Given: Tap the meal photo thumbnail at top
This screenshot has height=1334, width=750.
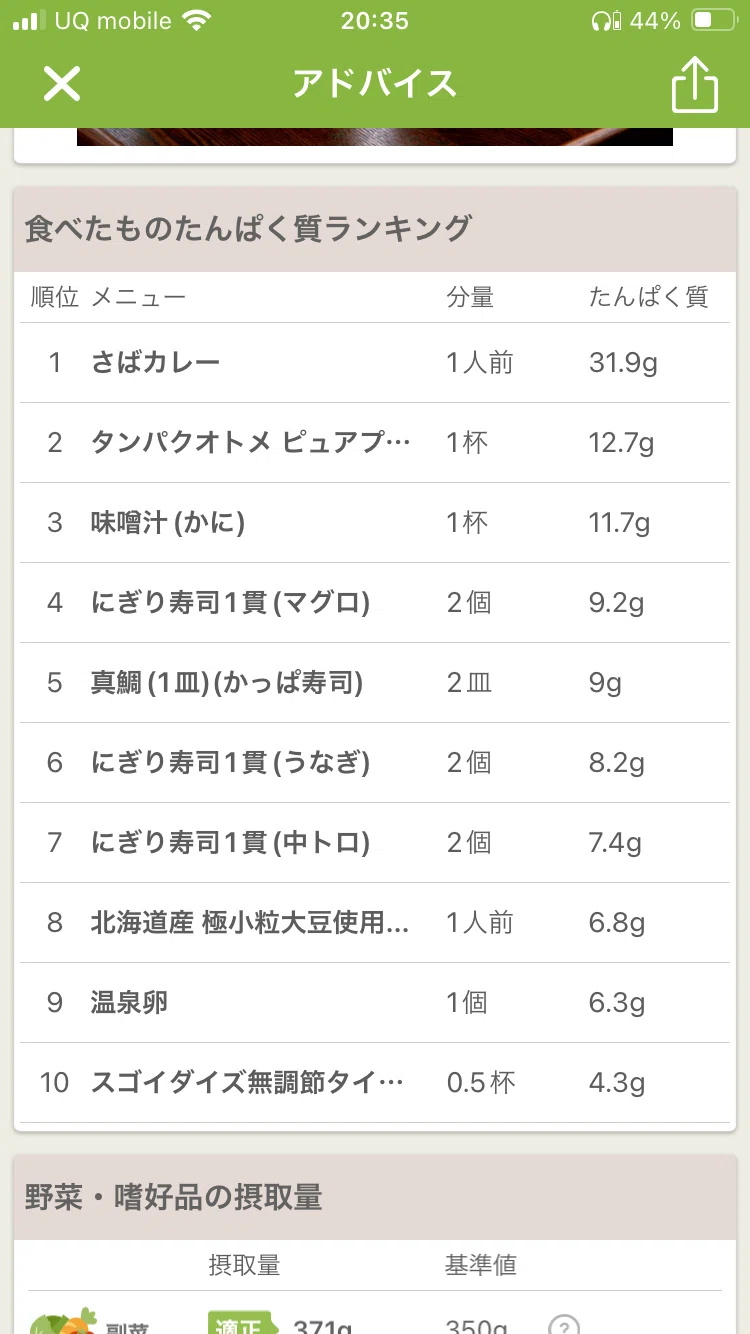Looking at the screenshot, I should pos(375,137).
